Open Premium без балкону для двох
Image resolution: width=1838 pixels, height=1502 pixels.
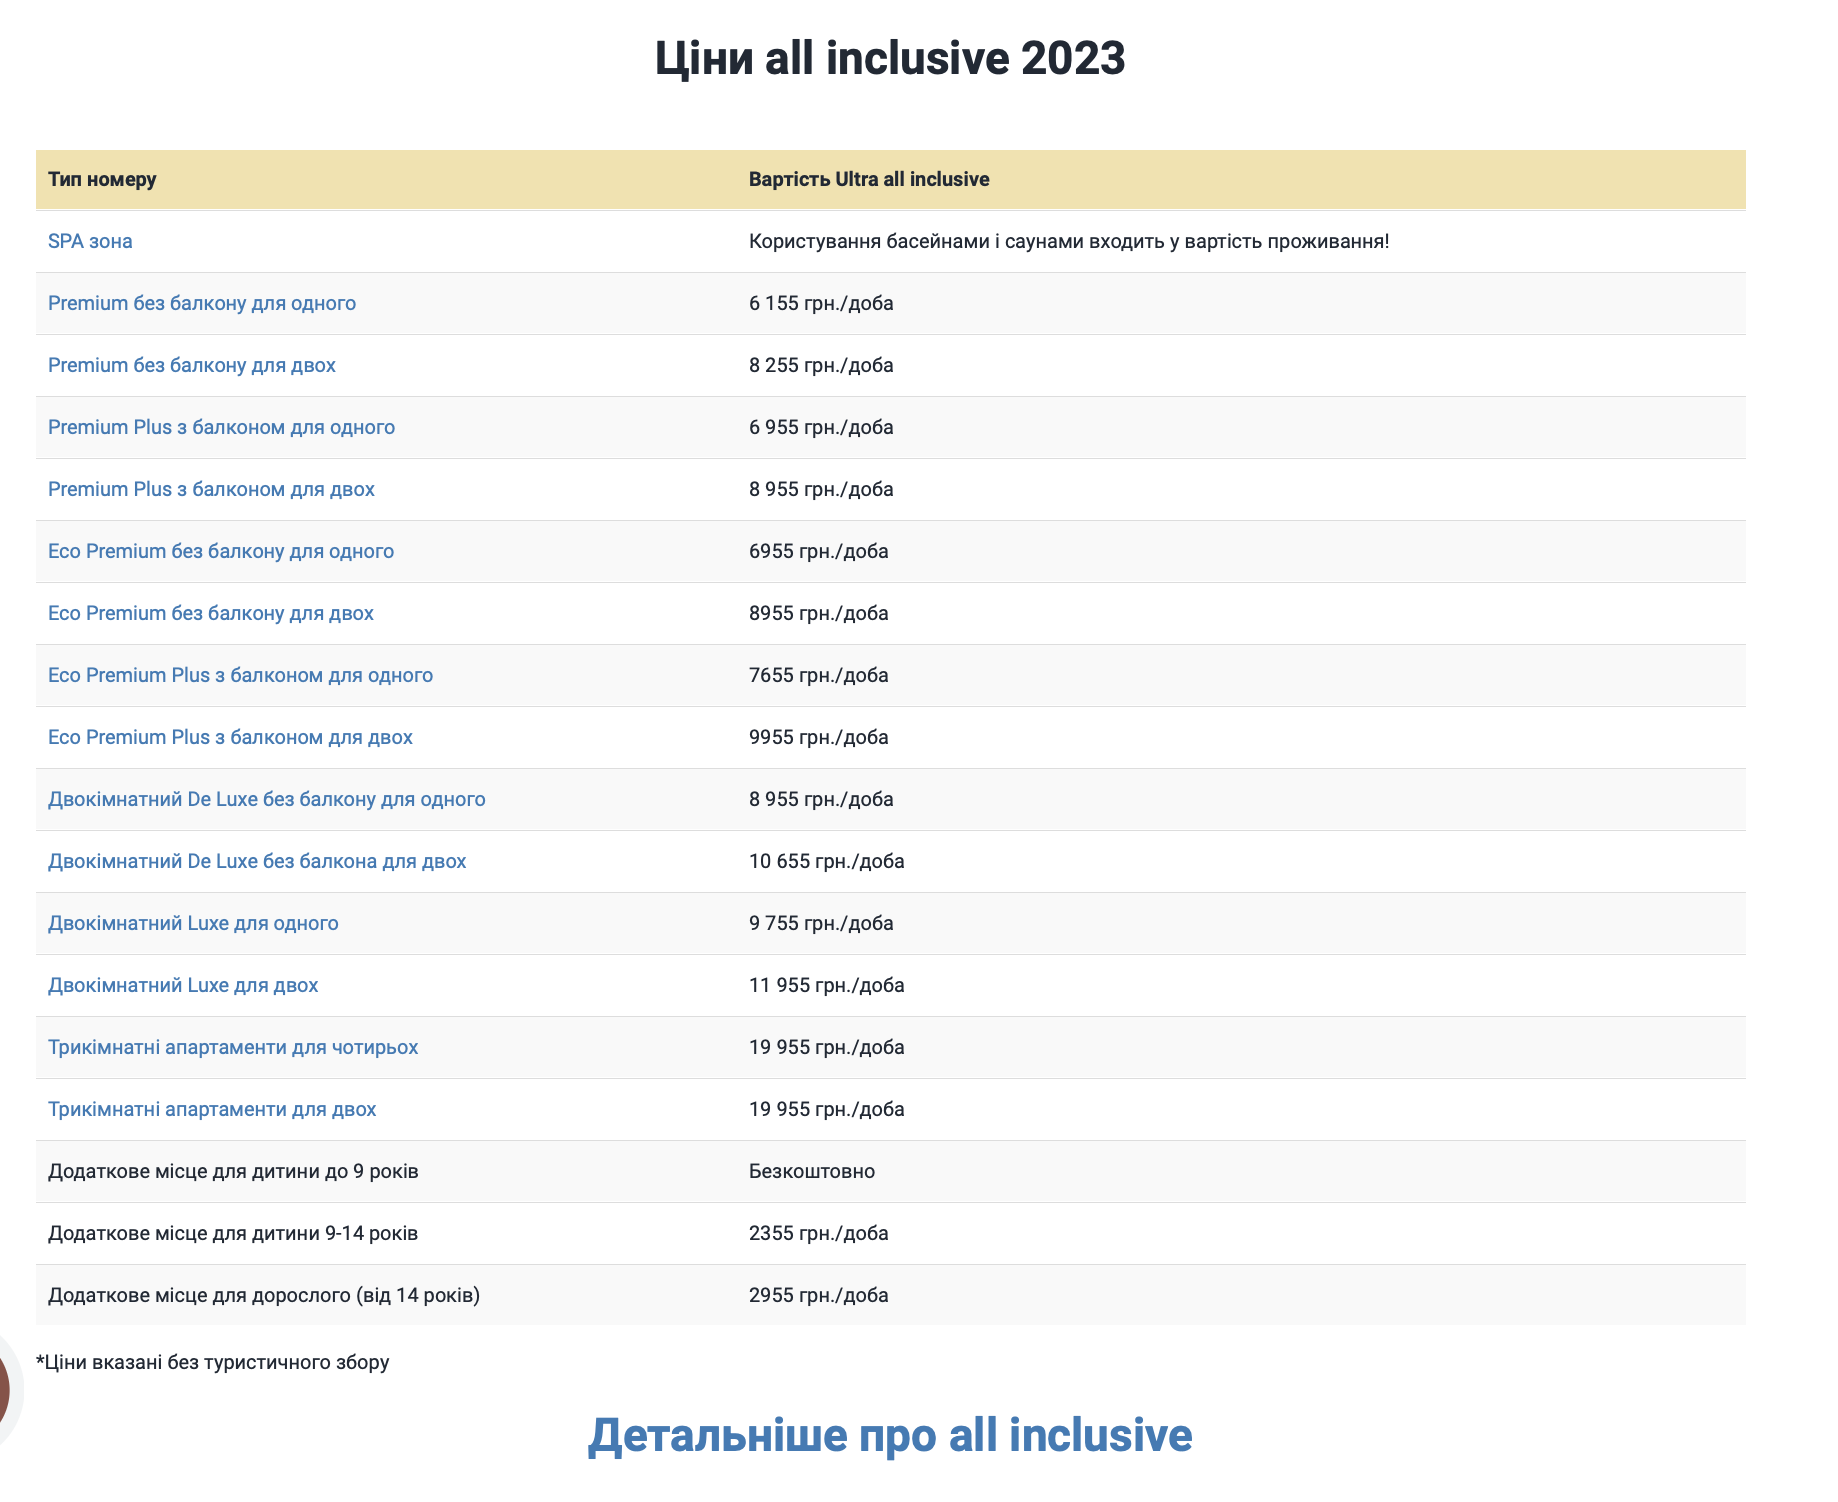click(191, 365)
